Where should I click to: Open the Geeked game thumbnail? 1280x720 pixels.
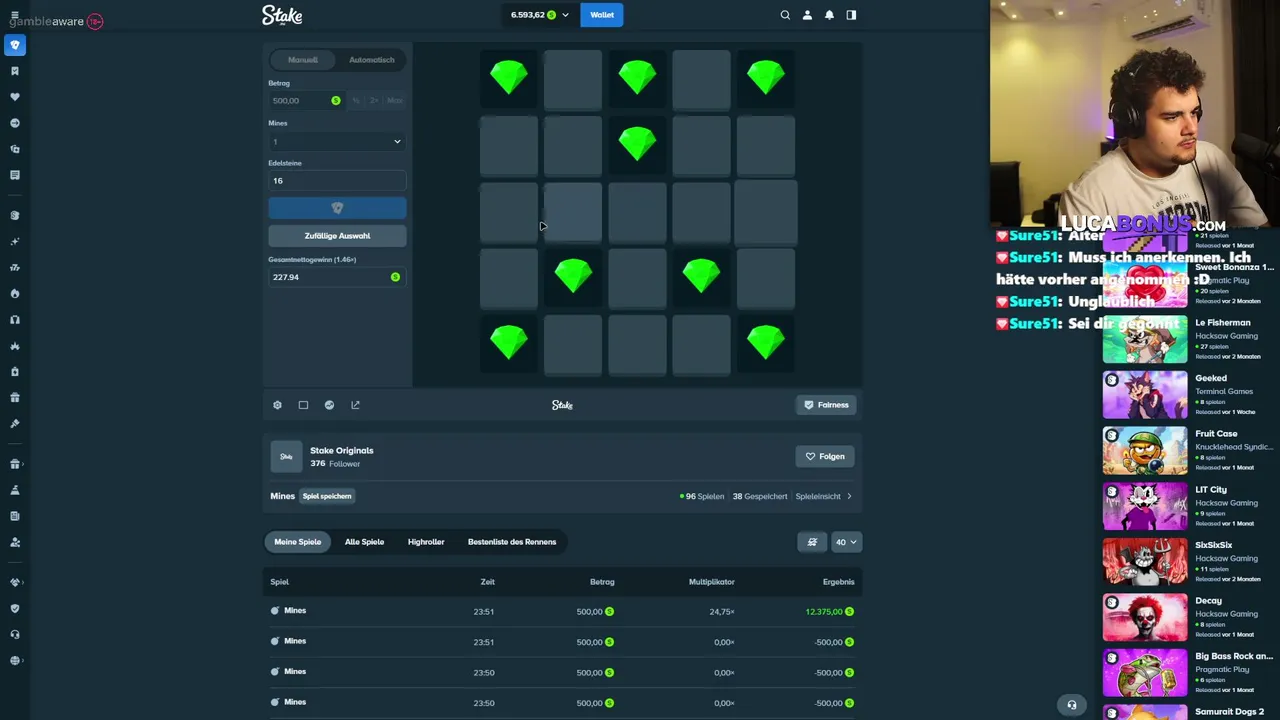1145,394
